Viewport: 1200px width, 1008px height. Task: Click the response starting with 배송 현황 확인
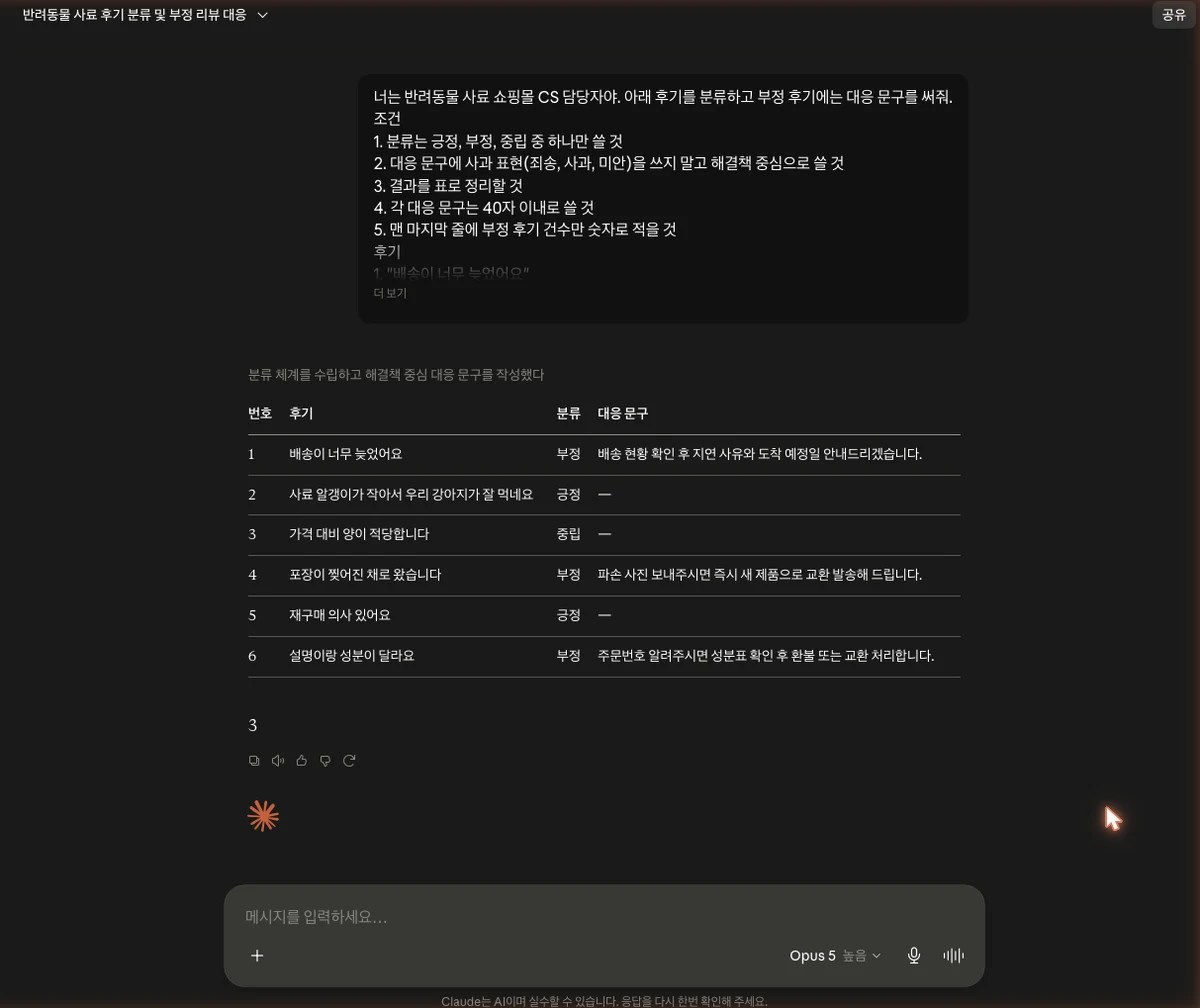click(760, 454)
